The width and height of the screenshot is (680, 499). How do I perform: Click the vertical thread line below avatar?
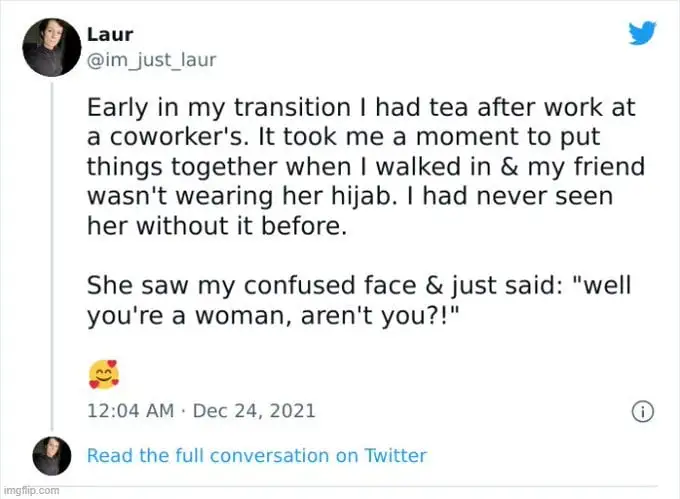(51, 250)
